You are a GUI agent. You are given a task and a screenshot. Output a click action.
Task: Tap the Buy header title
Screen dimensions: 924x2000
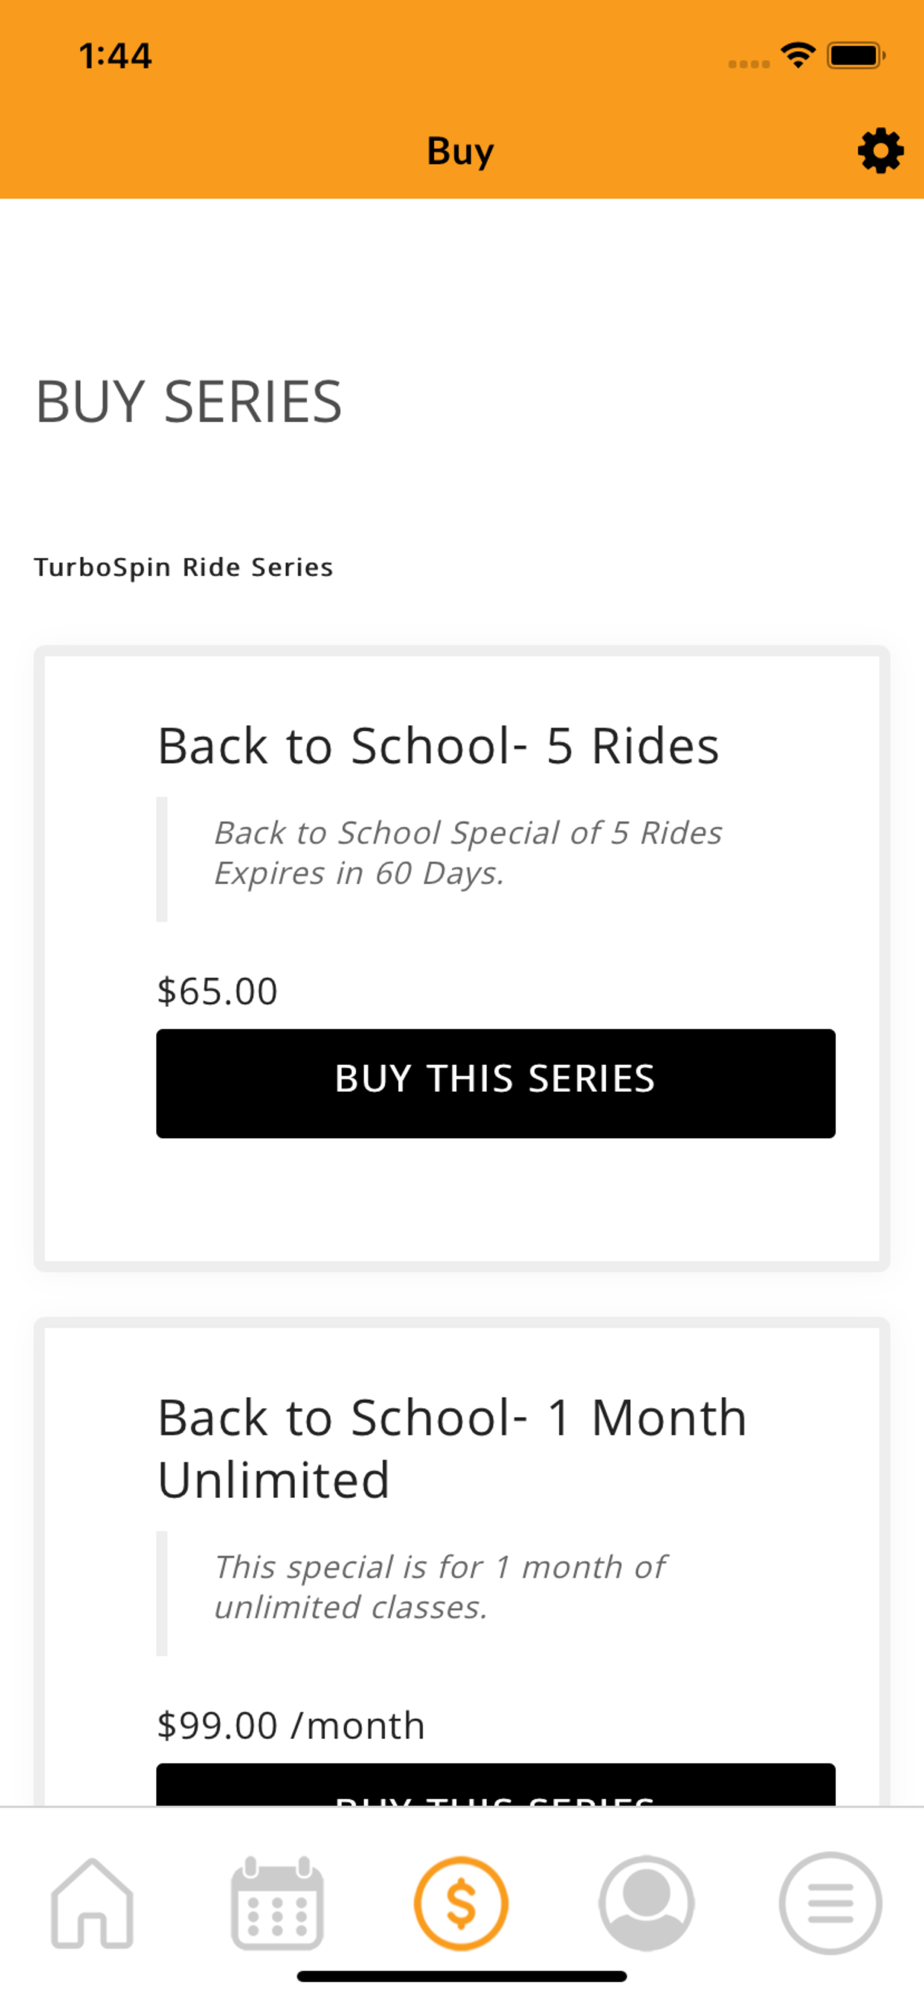point(461,152)
